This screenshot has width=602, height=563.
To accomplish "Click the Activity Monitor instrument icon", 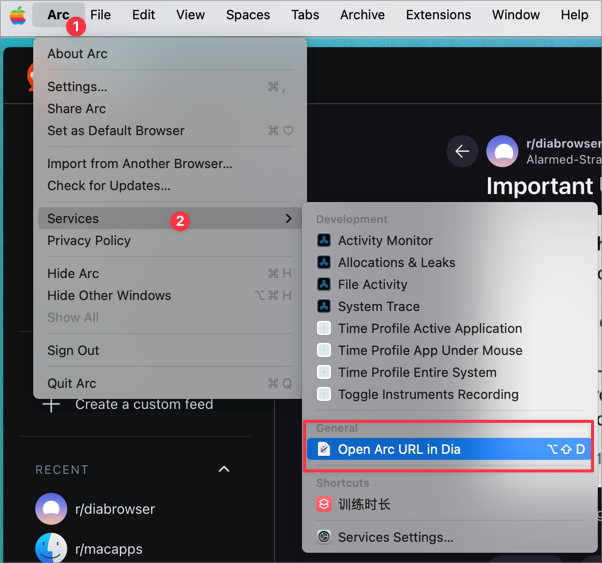I will (x=324, y=240).
